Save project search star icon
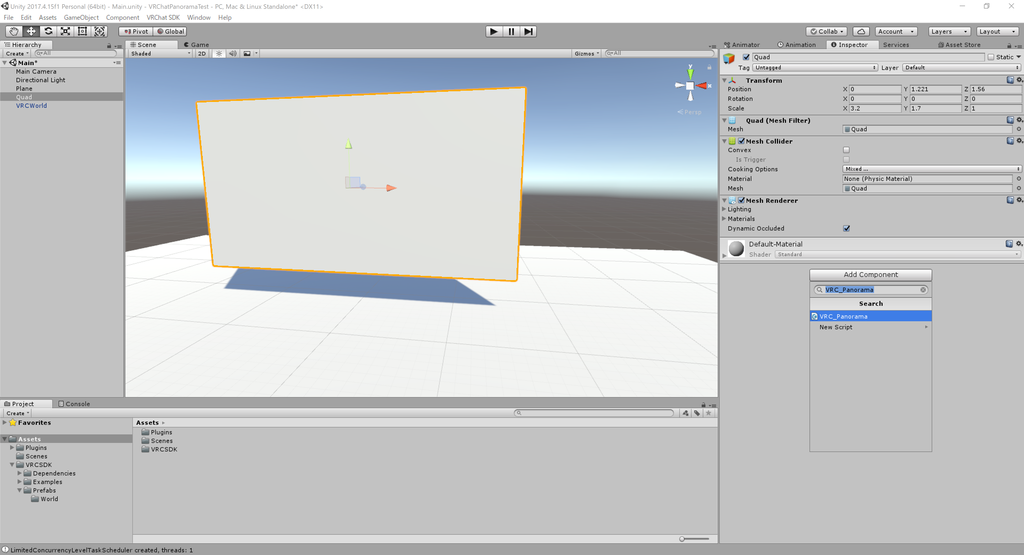 click(x=709, y=413)
